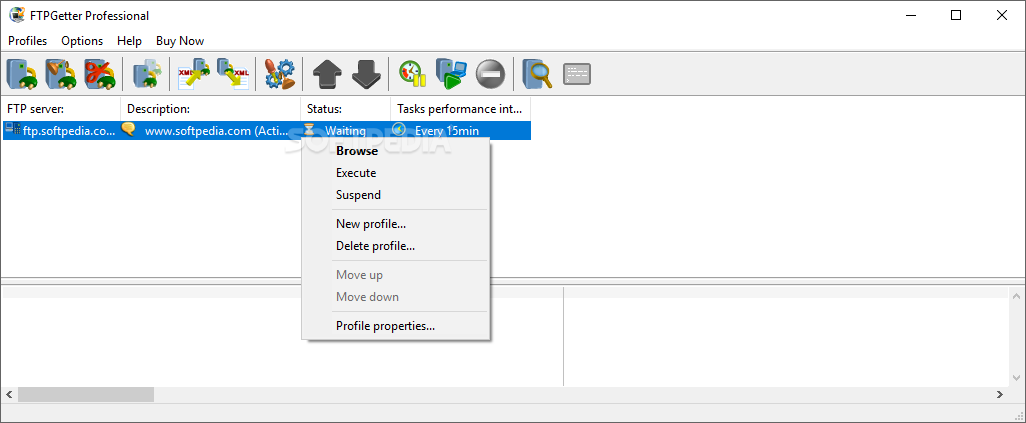Click the FTP server column header
Image resolution: width=1026 pixels, height=423 pixels.
pos(61,109)
